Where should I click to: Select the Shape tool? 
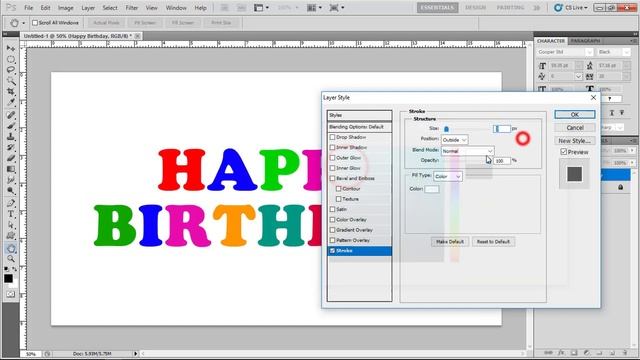tap(11, 236)
